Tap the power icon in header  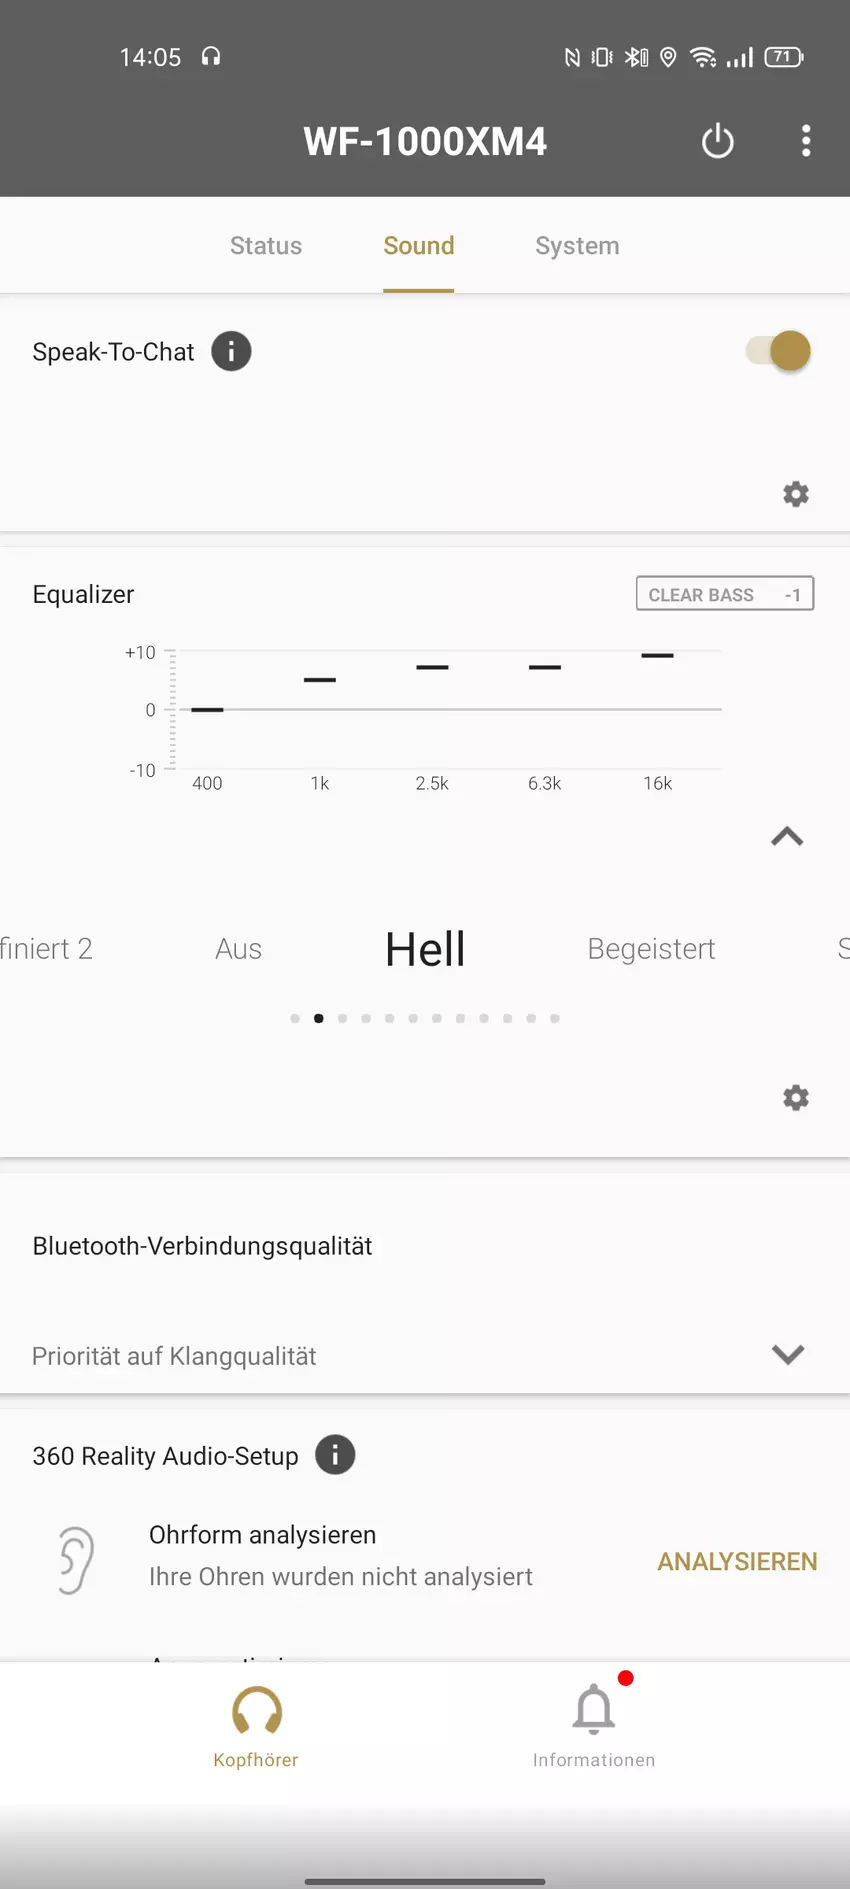717,141
